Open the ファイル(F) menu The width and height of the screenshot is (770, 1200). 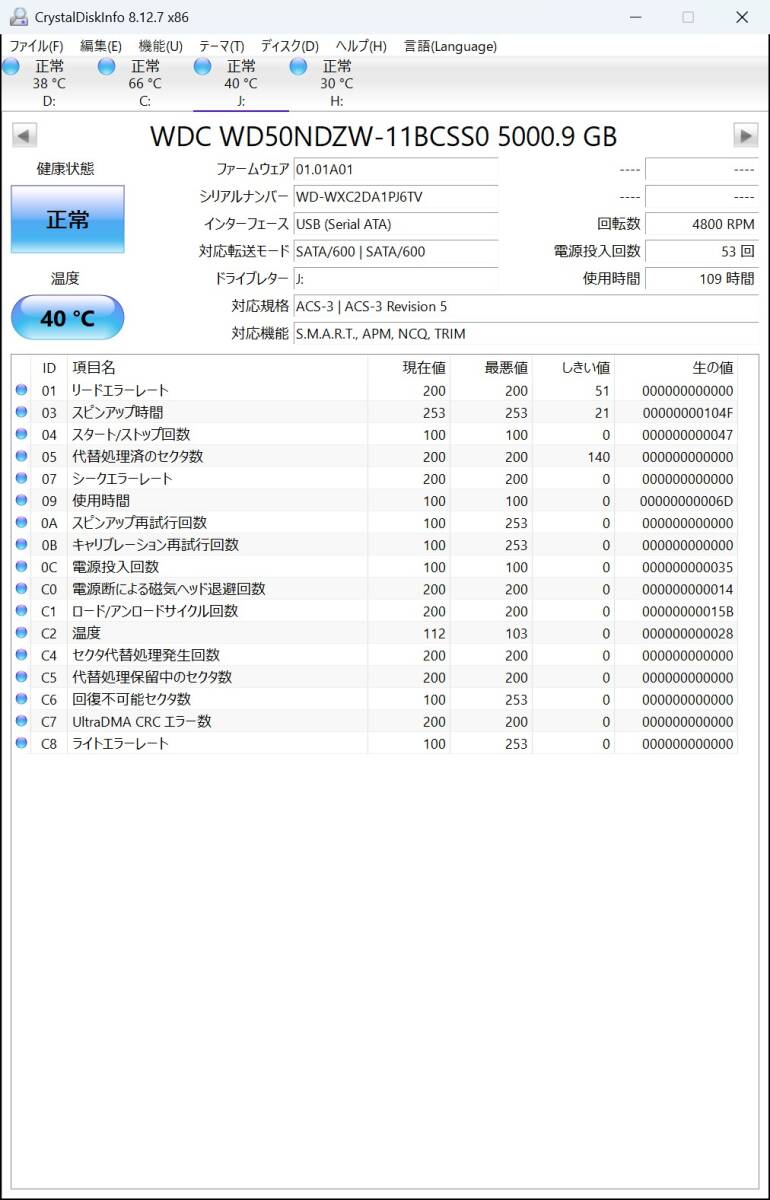(36, 46)
